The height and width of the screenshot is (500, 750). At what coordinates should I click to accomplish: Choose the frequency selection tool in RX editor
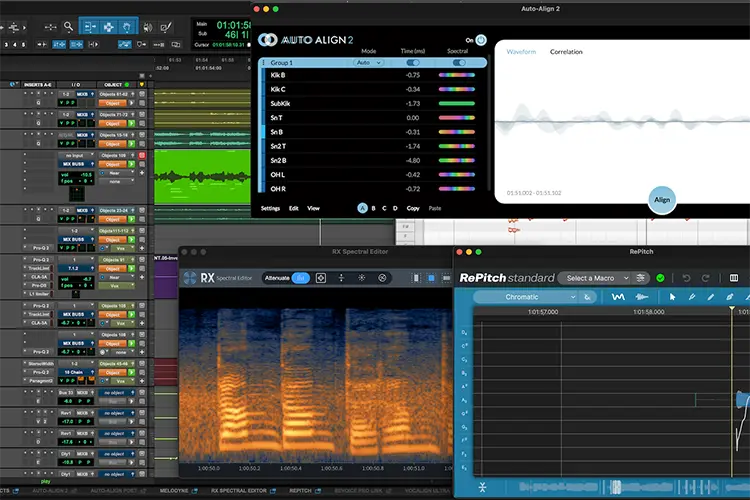446,278
